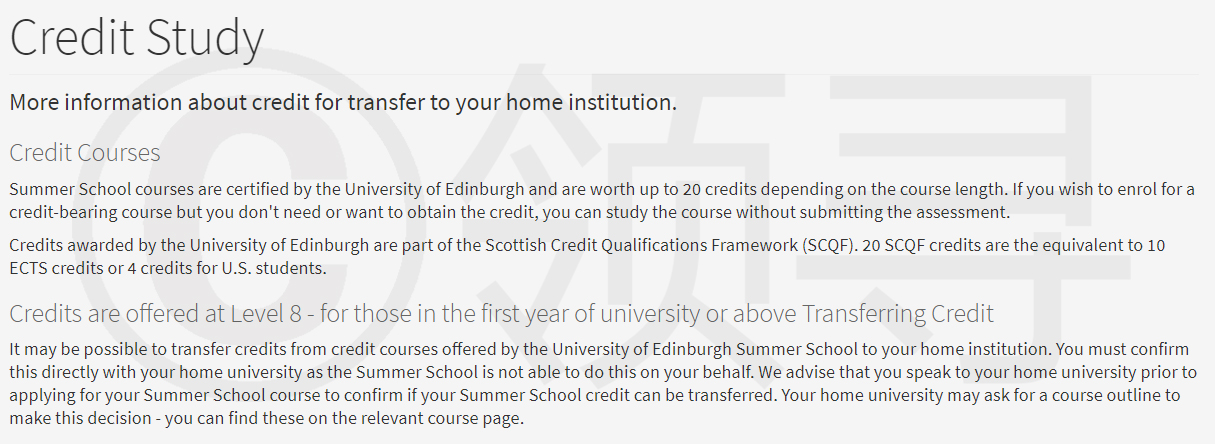The image size is (1215, 444).
Task: Click the words course outline
Action: tap(1106, 395)
